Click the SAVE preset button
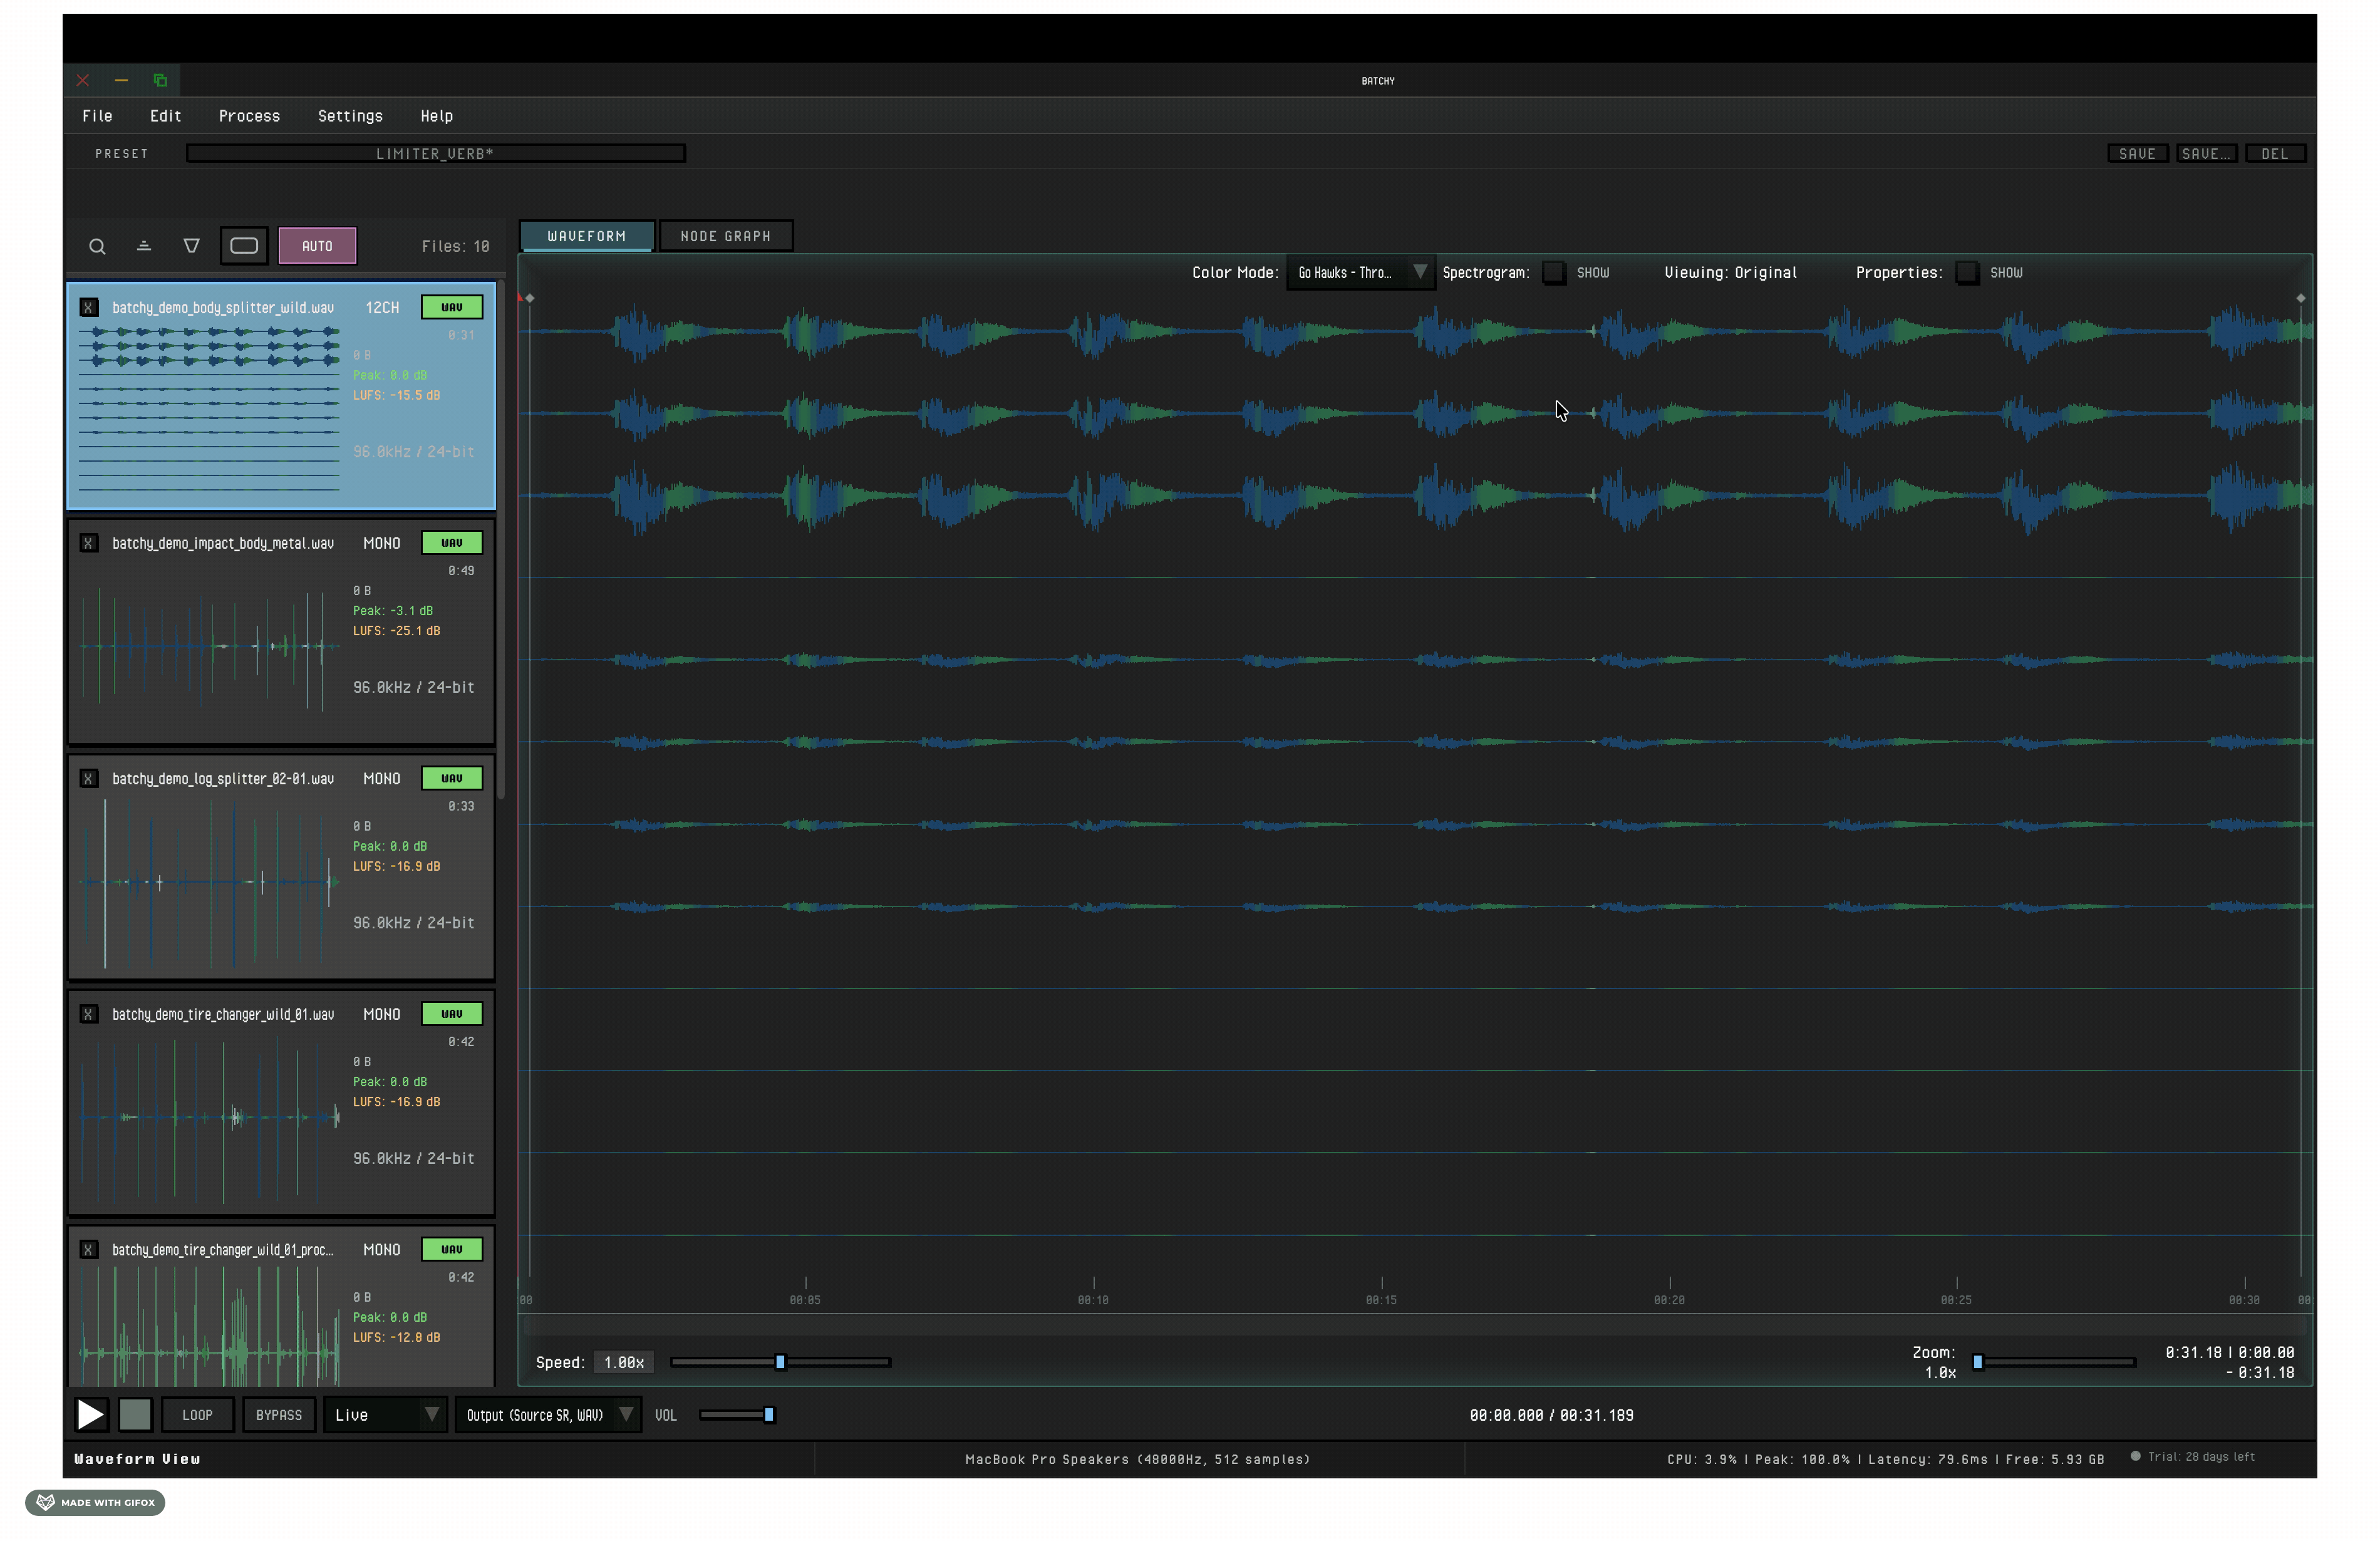 click(x=2138, y=153)
